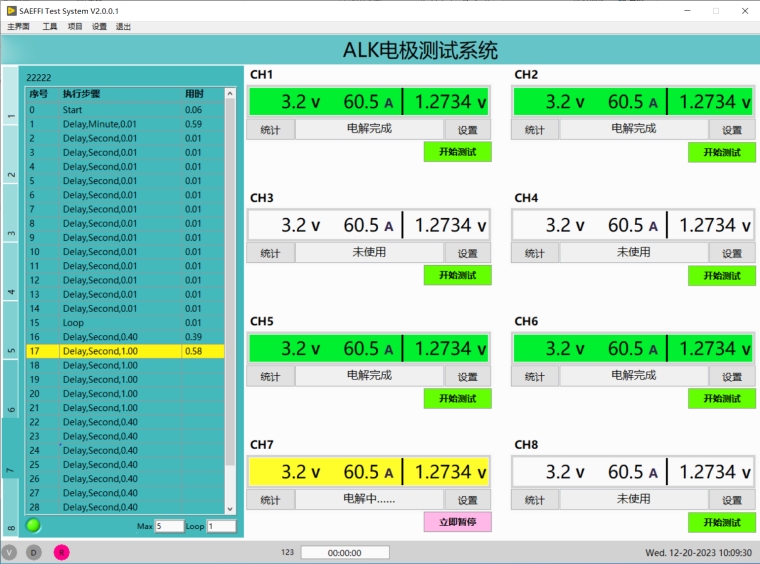Start test on CH8 with 开始测试
Screen dimensions: 760x564
point(721,522)
